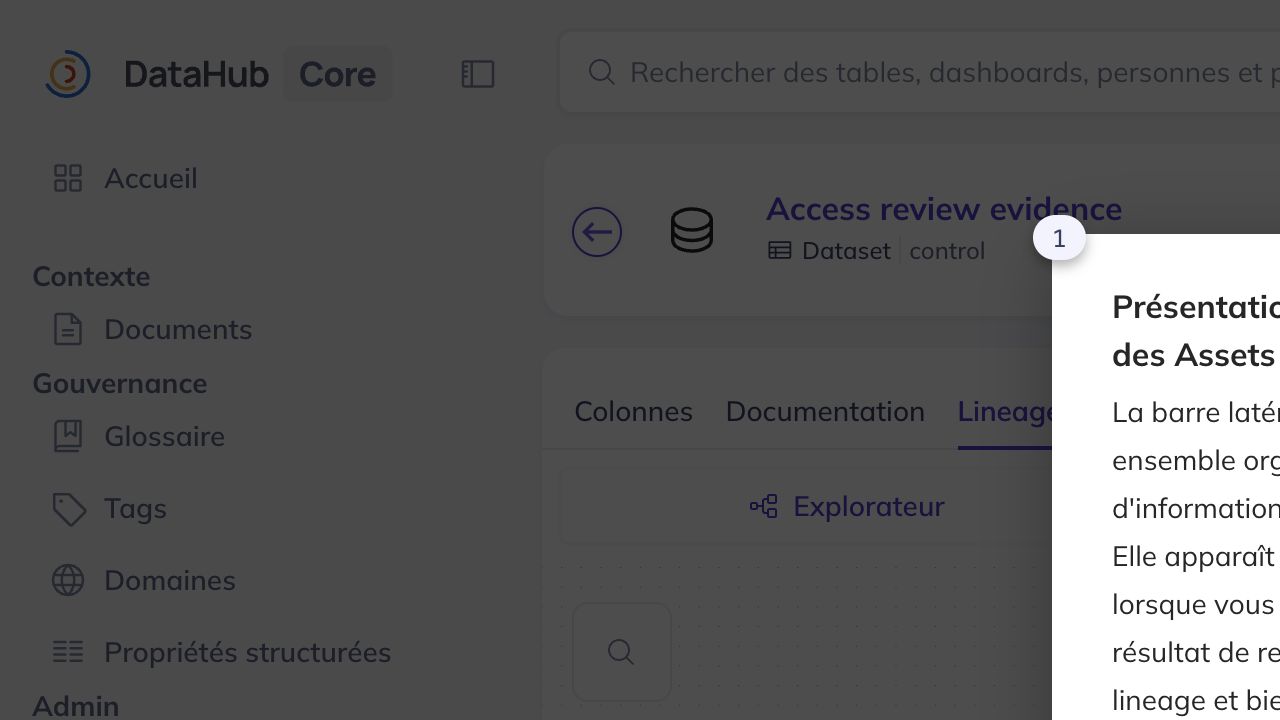Open the Access review evidence title link
This screenshot has width=1280, height=720.
(944, 208)
